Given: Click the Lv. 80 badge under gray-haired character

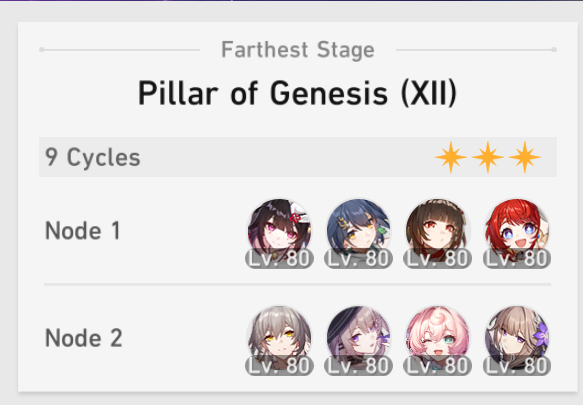Looking at the screenshot, I should [x=280, y=366].
